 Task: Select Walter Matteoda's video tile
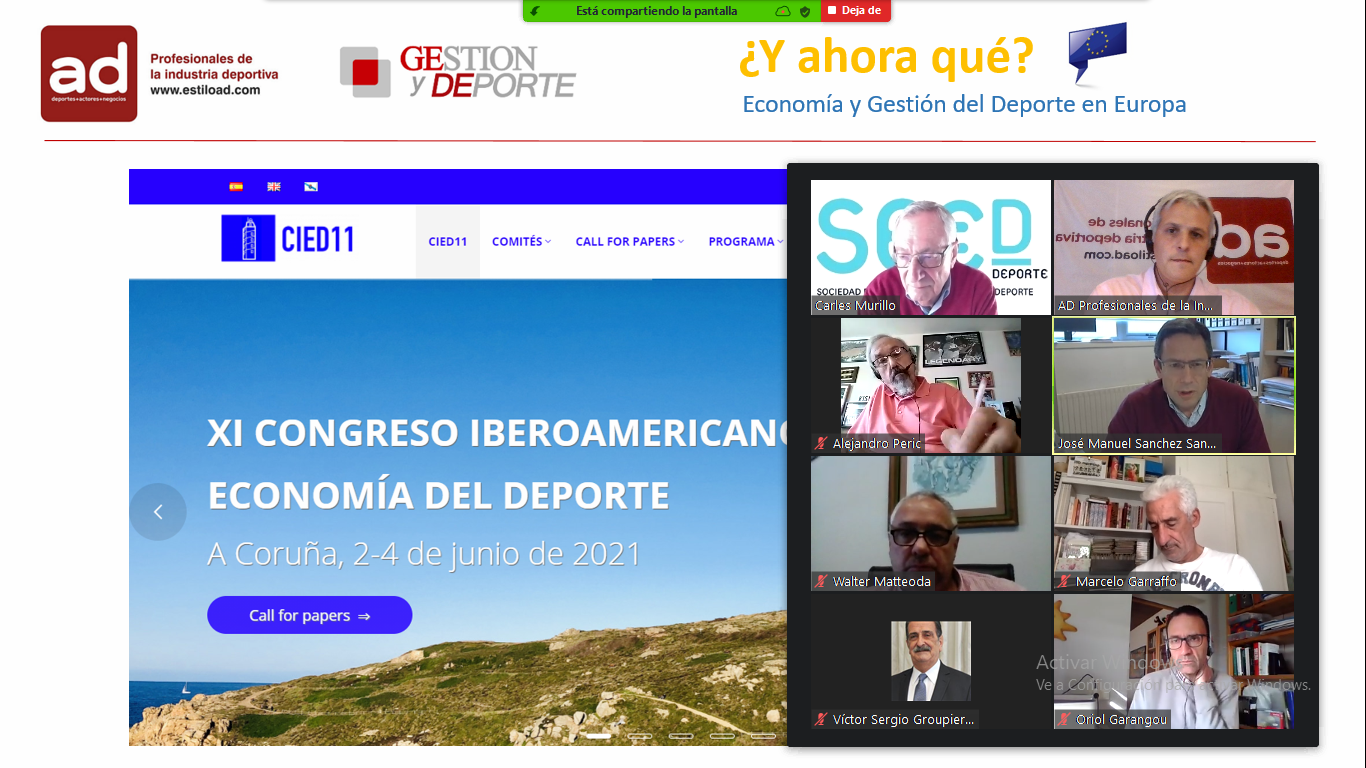click(931, 523)
